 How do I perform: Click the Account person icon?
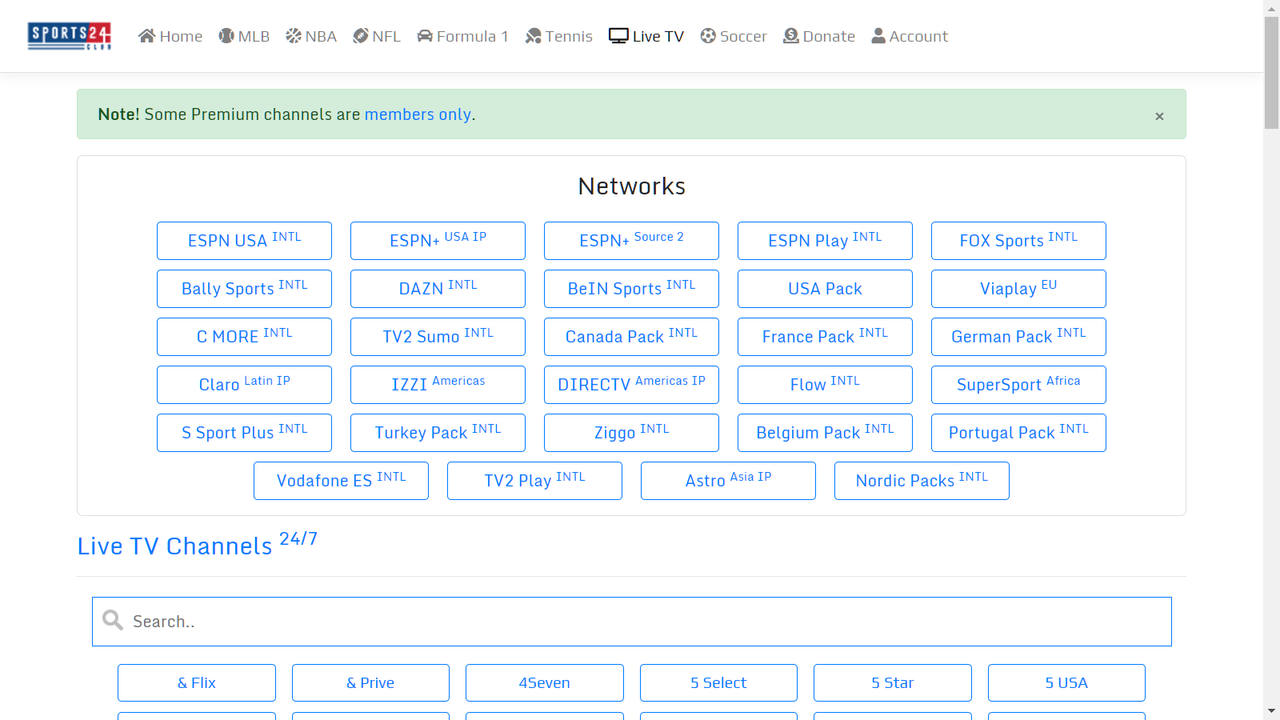point(878,36)
